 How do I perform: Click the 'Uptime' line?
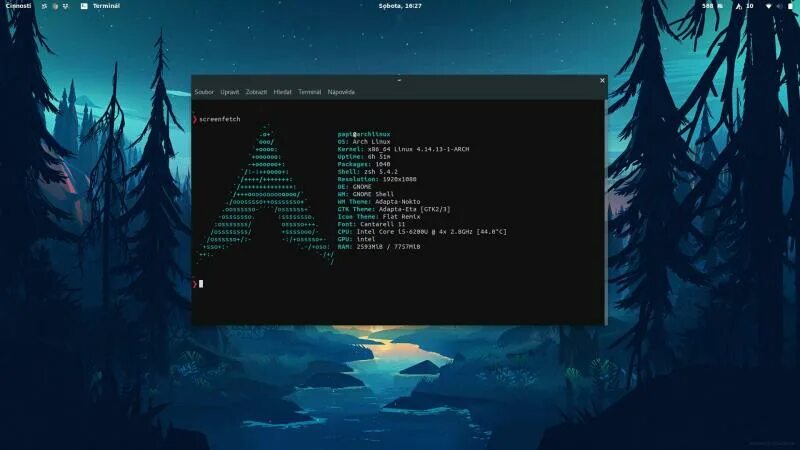(x=364, y=157)
